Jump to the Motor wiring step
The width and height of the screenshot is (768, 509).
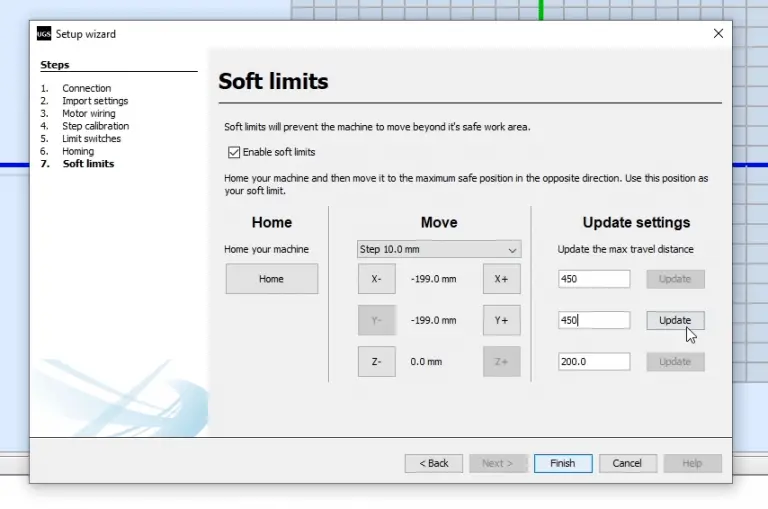(x=88, y=114)
